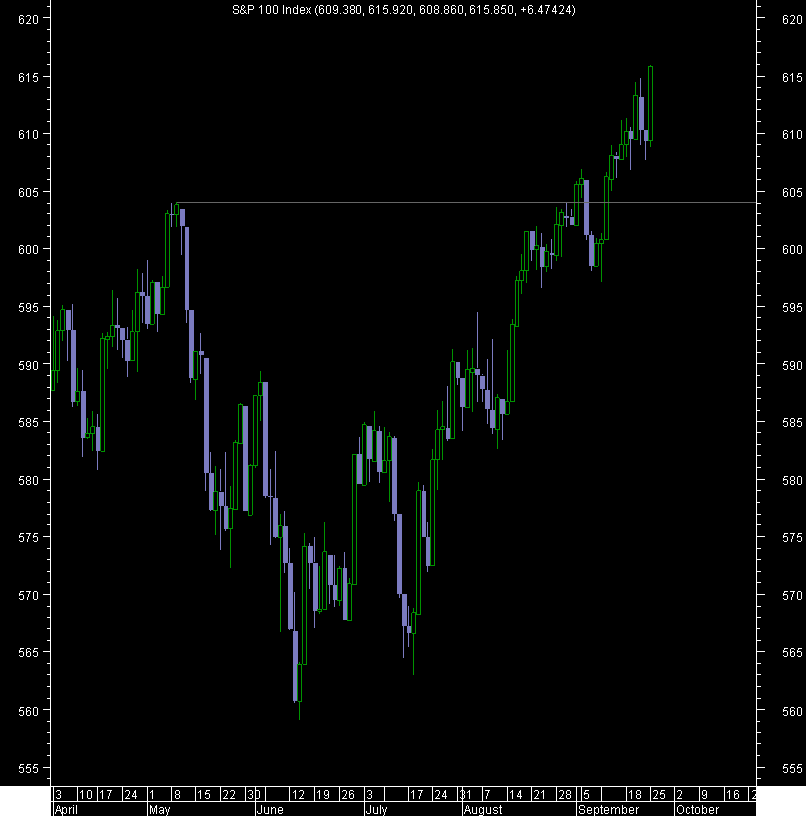The height and width of the screenshot is (816, 806).
Task: Pick the 600 label on left price axis
Action: coord(29,250)
